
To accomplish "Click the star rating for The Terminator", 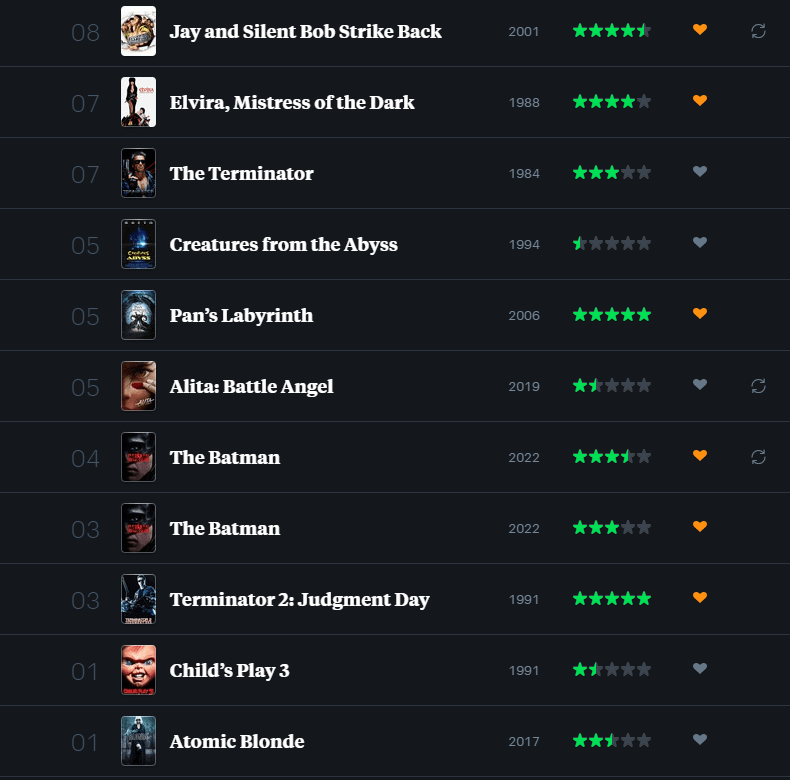I will pos(611,173).
